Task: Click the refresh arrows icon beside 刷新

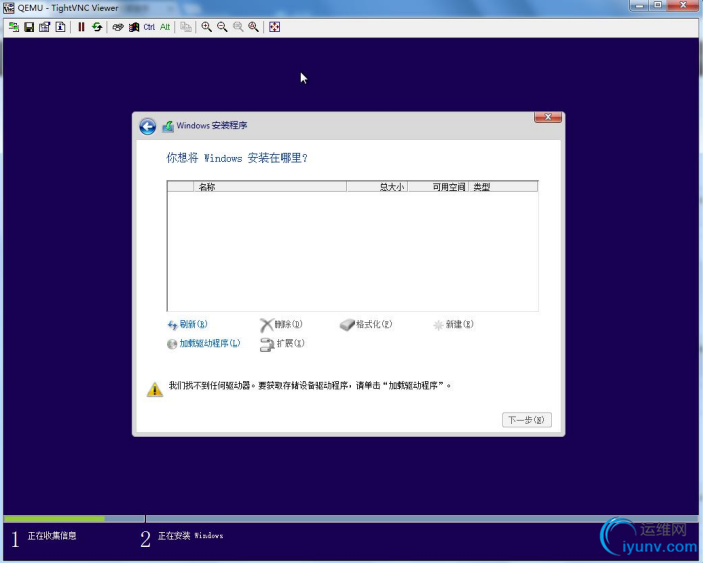Action: (172, 325)
